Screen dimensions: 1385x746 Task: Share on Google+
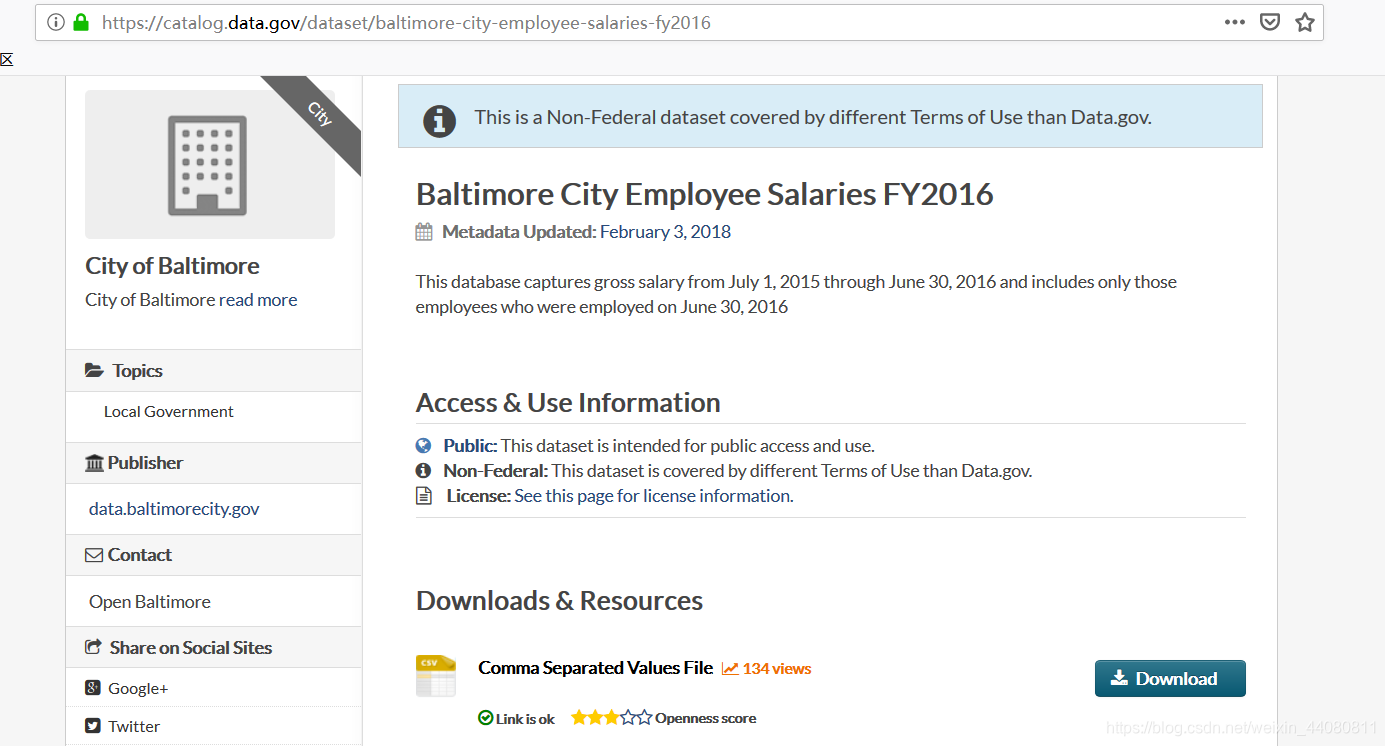138,688
